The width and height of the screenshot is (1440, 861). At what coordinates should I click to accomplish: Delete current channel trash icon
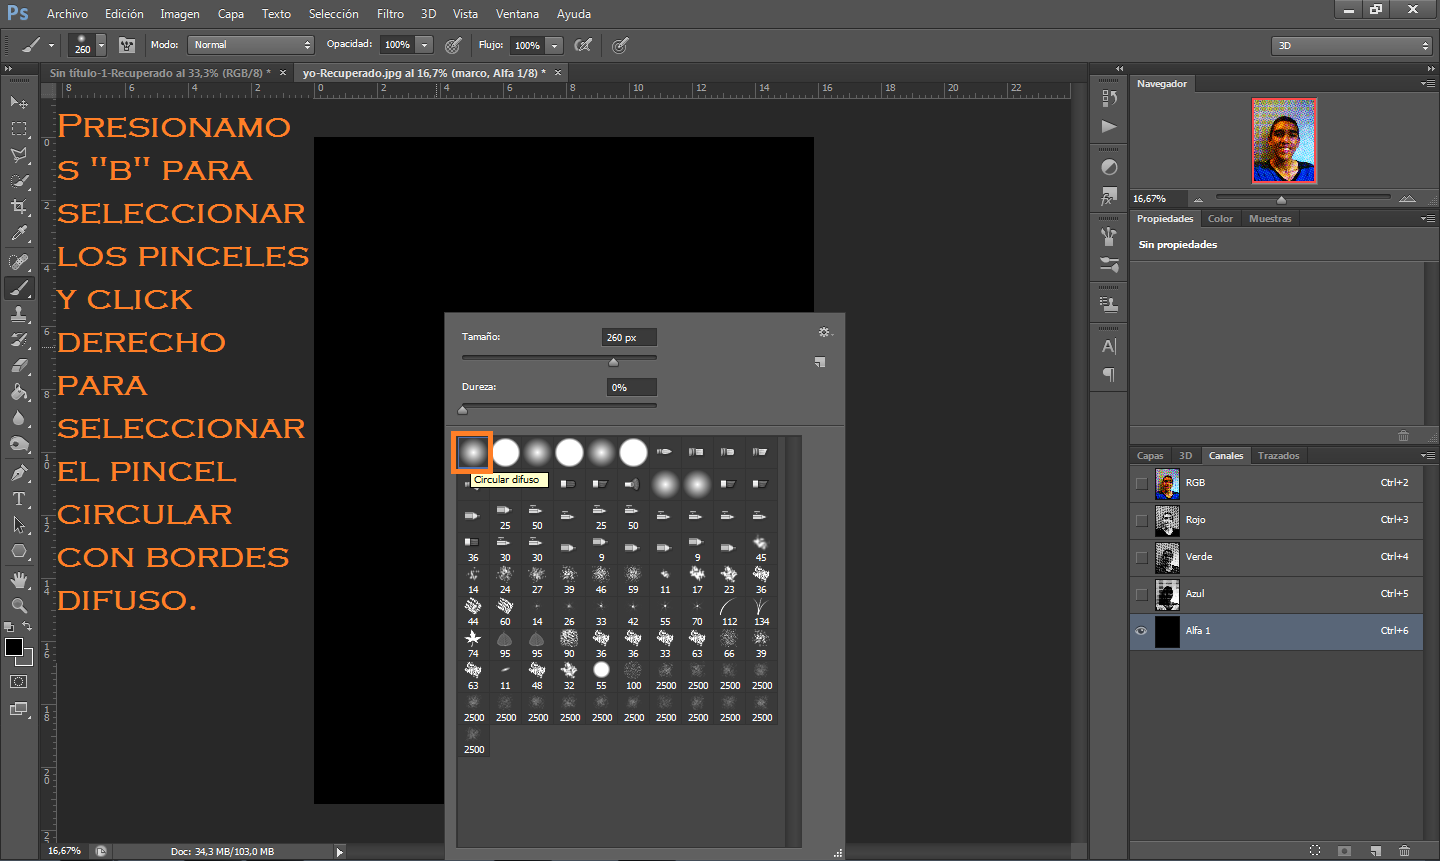pyautogui.click(x=1405, y=851)
